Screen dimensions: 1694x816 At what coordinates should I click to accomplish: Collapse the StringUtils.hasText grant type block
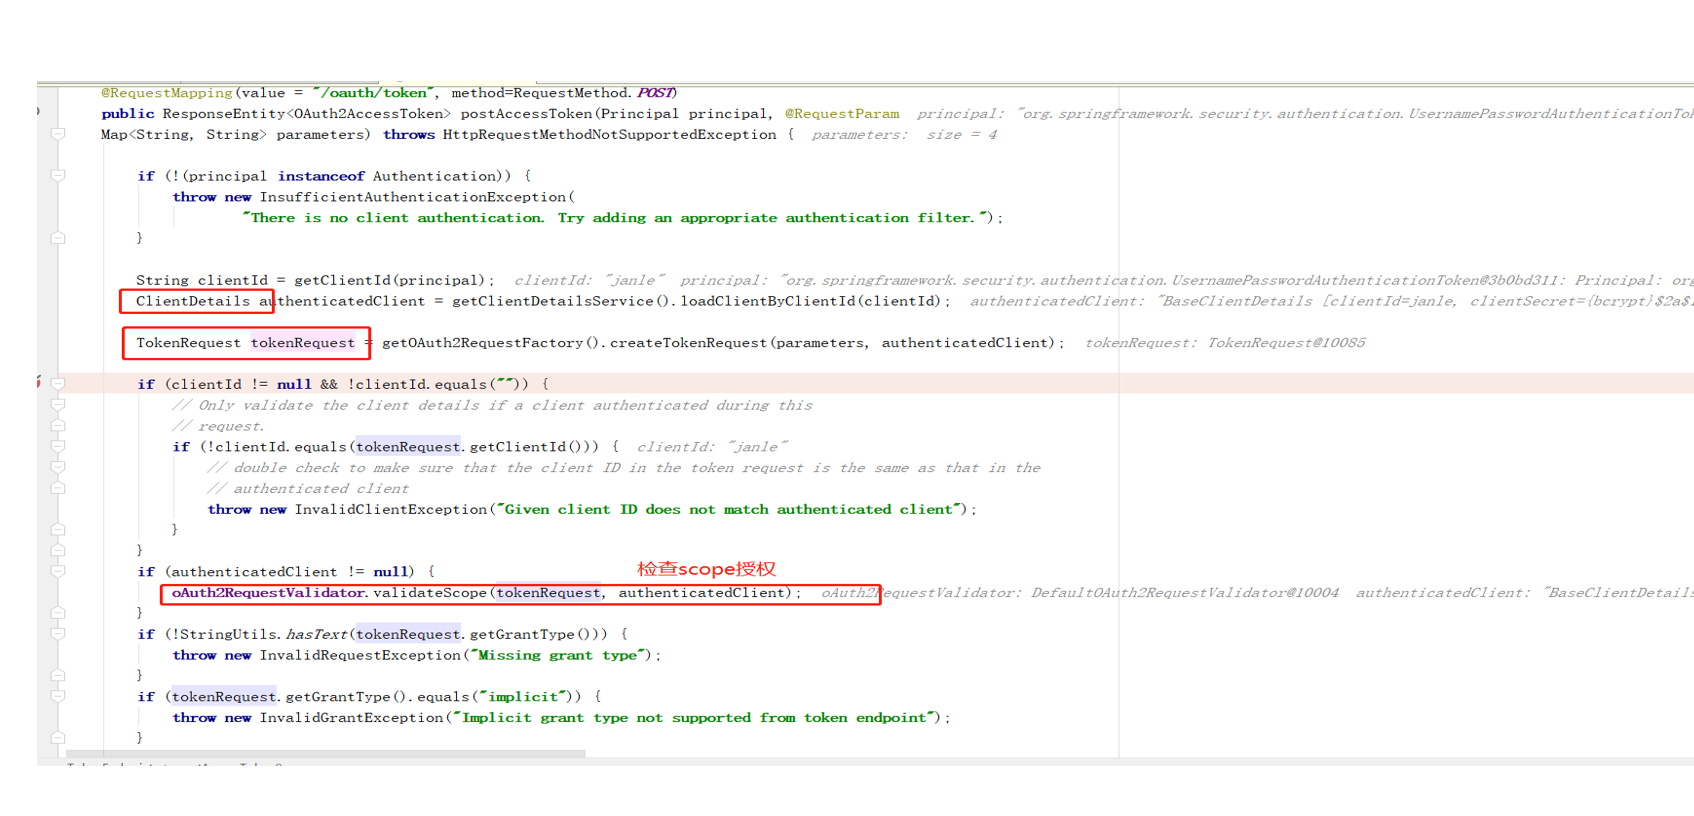58,634
